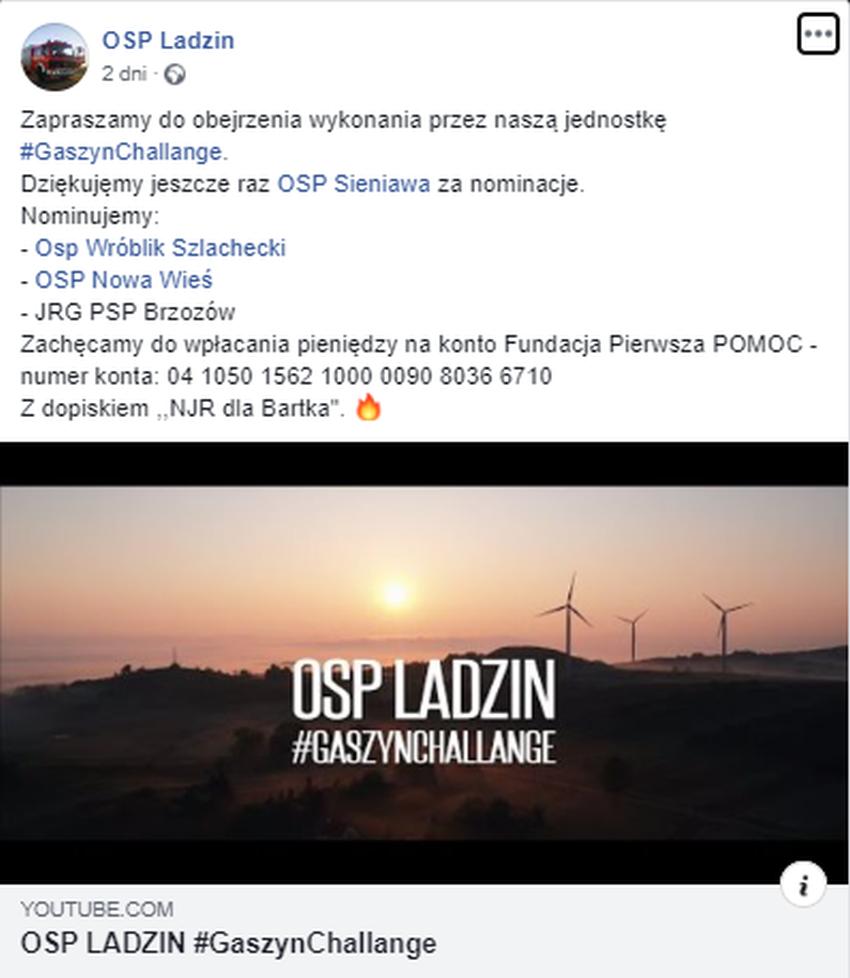
Task: Click the public globe privacy icon
Action: click(175, 75)
